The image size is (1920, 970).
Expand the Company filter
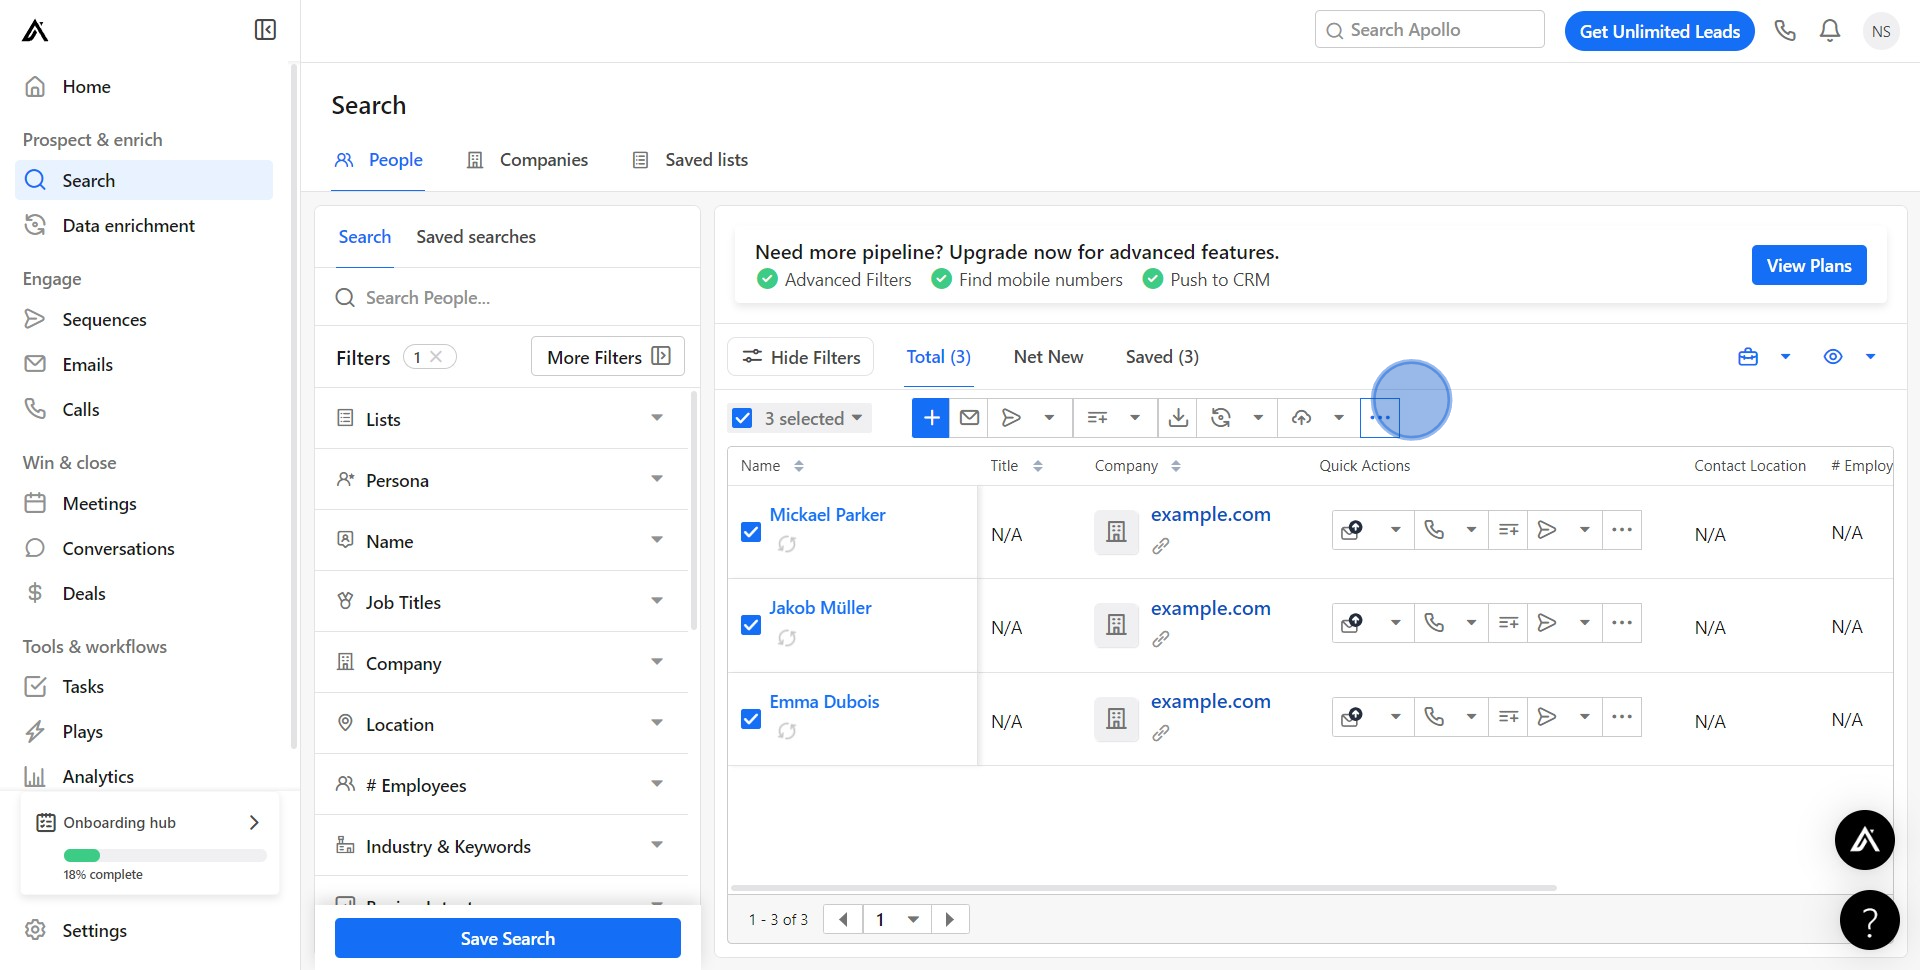501,663
